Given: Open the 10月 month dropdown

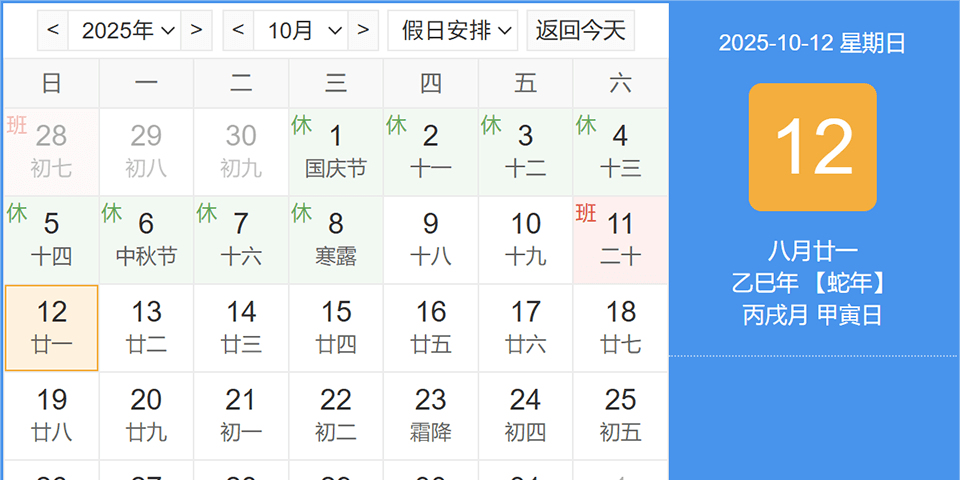Looking at the screenshot, I should [x=301, y=30].
